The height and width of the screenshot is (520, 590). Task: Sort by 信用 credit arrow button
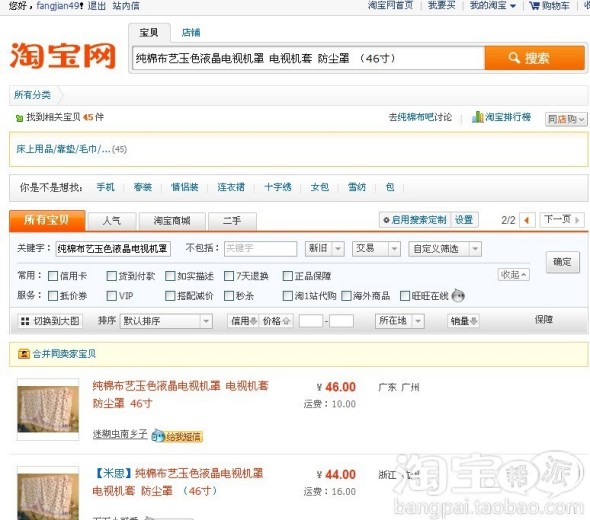click(x=243, y=321)
